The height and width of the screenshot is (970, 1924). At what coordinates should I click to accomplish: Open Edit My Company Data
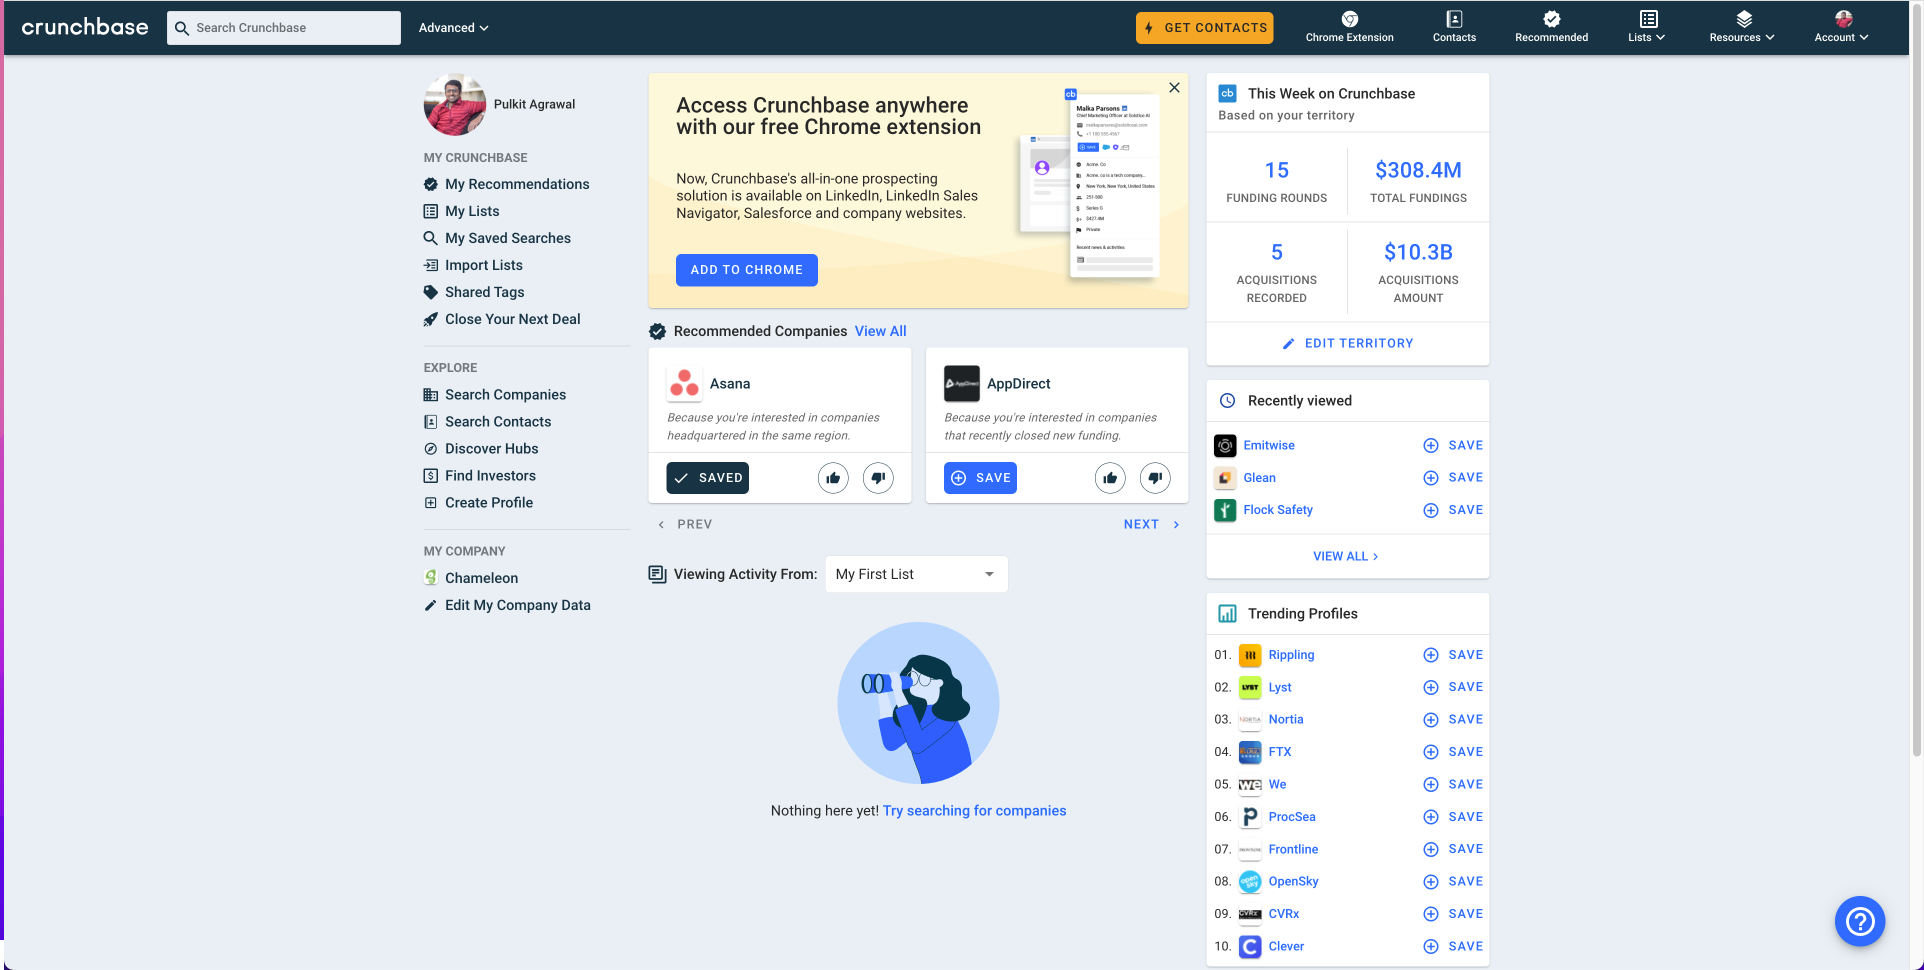[508, 605]
